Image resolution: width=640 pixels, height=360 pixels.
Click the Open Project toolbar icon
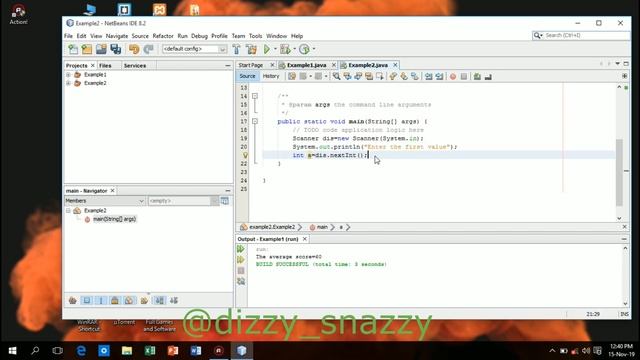101,49
